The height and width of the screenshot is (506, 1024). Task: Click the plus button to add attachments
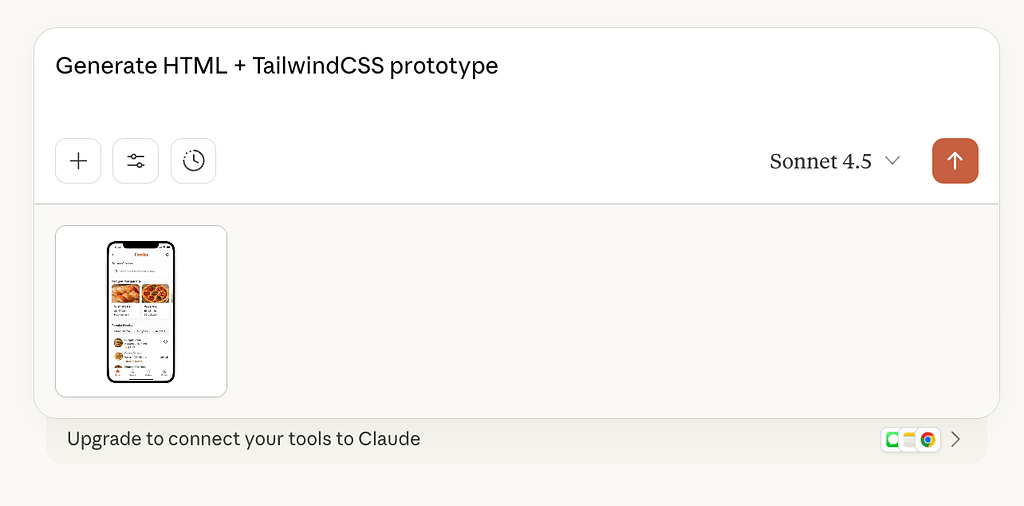pos(78,161)
